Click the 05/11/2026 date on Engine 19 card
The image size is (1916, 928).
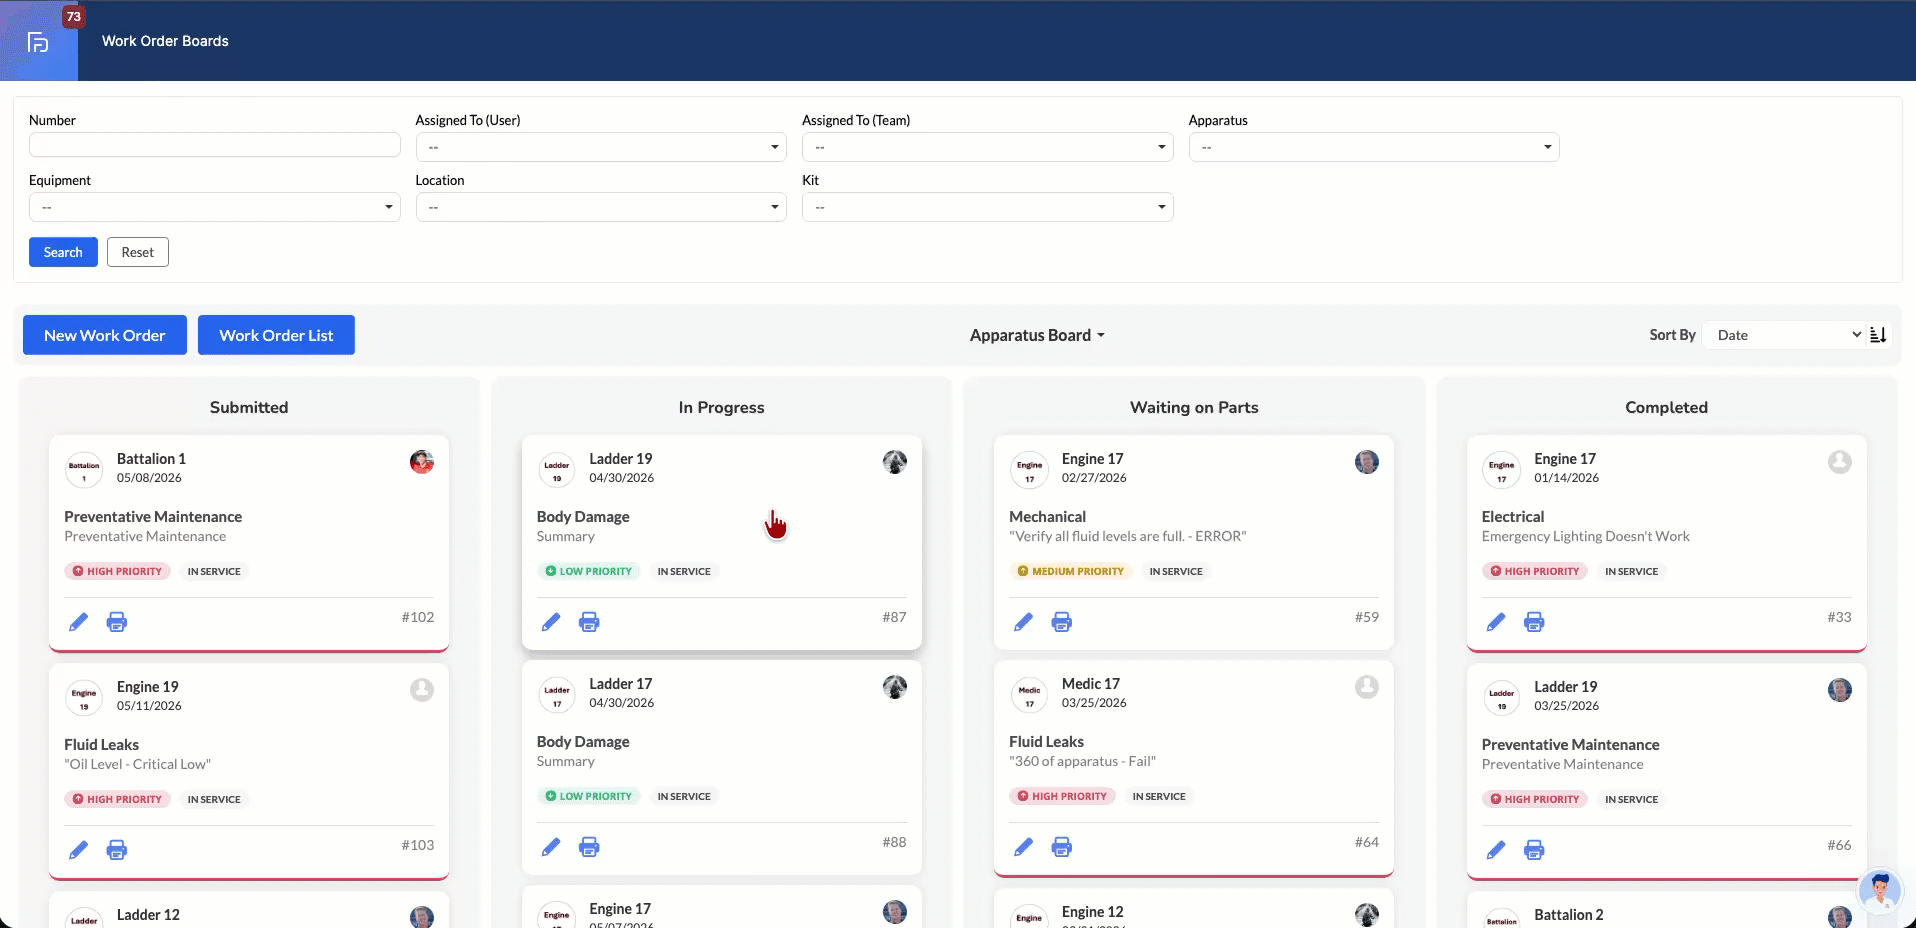[x=149, y=706]
